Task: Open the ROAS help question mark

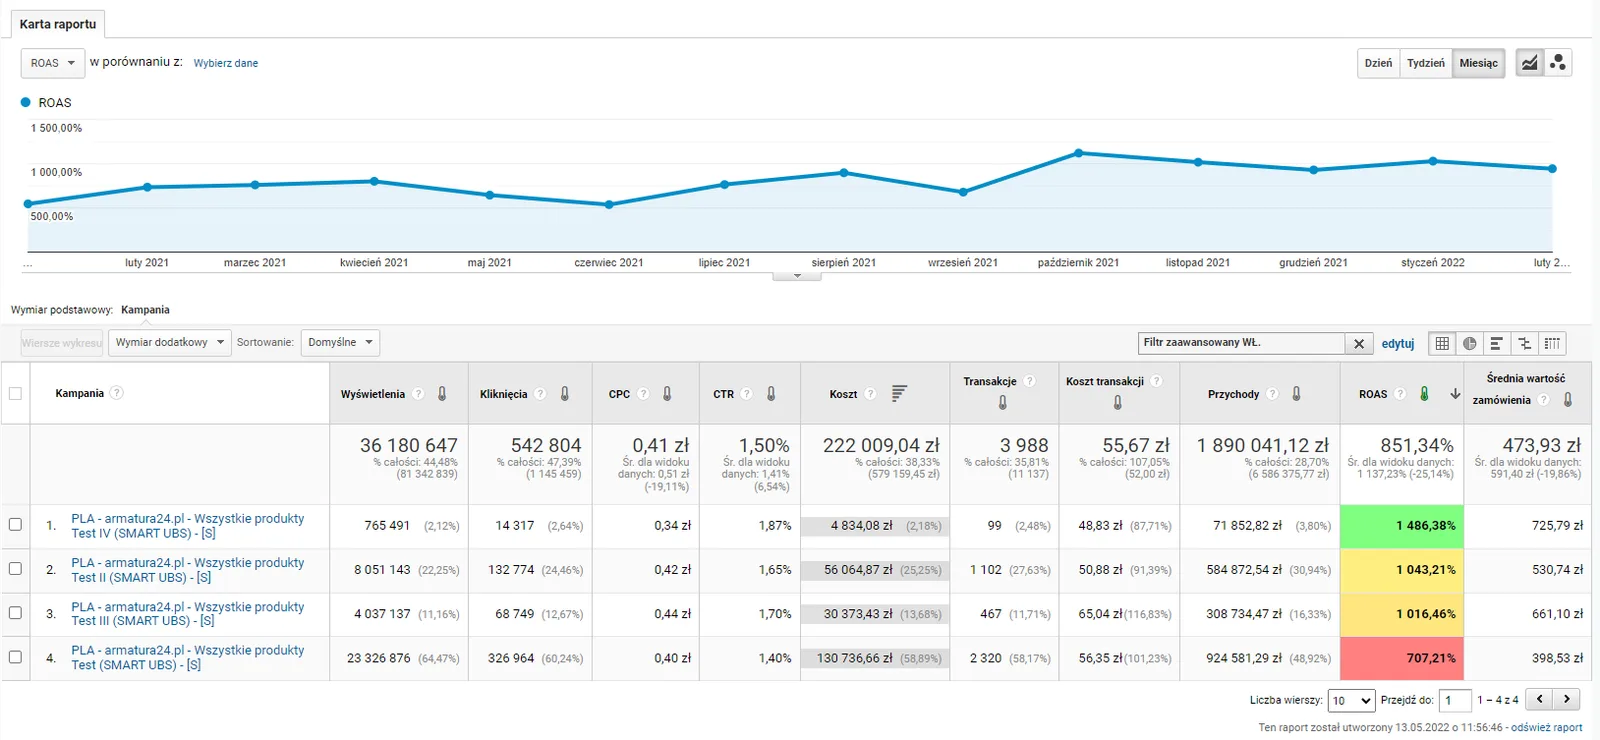Action: [1400, 394]
